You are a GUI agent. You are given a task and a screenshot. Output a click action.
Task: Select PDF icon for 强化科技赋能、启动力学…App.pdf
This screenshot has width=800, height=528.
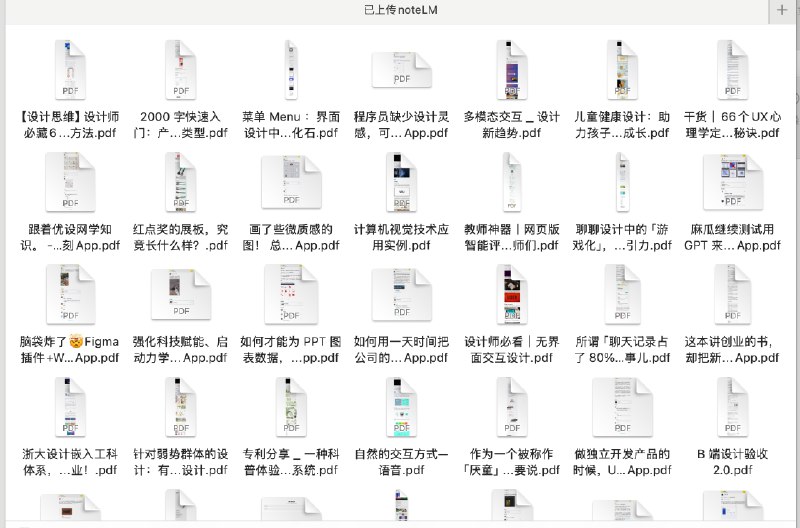(x=181, y=294)
